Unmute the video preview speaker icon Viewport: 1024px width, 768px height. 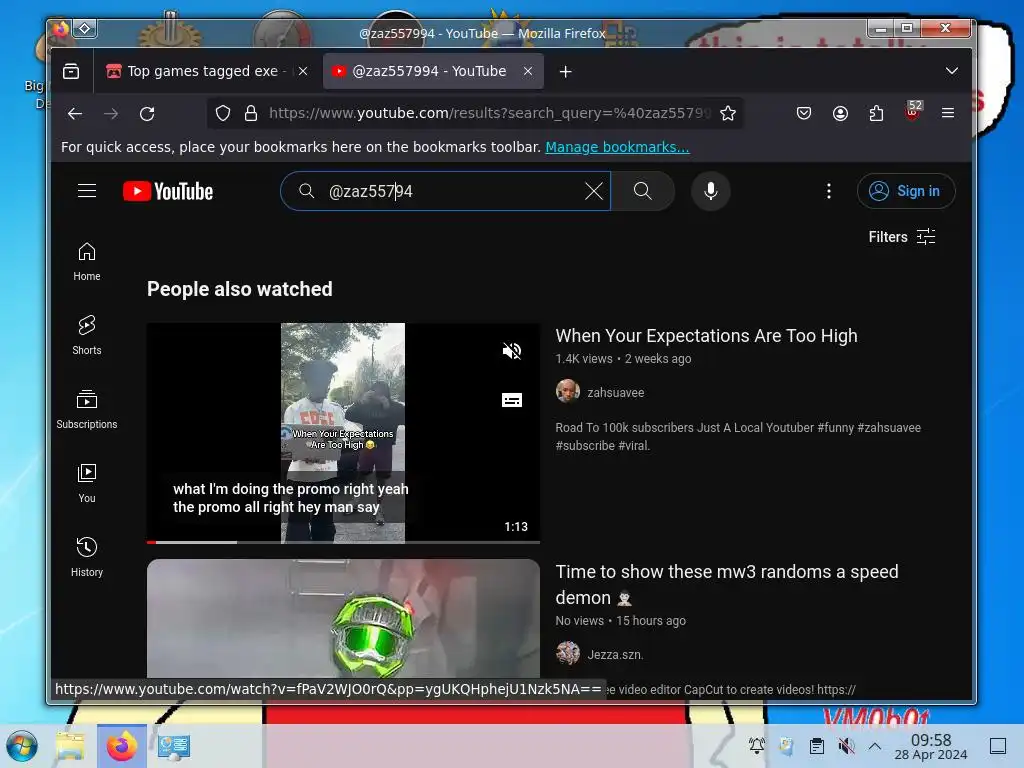tap(511, 351)
